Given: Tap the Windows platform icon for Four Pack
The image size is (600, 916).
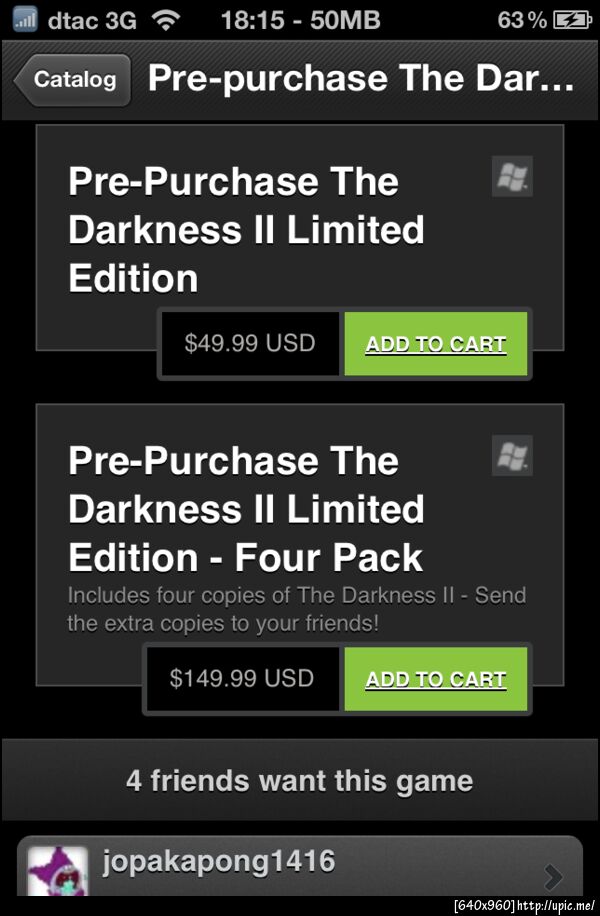Looking at the screenshot, I should click(512, 457).
